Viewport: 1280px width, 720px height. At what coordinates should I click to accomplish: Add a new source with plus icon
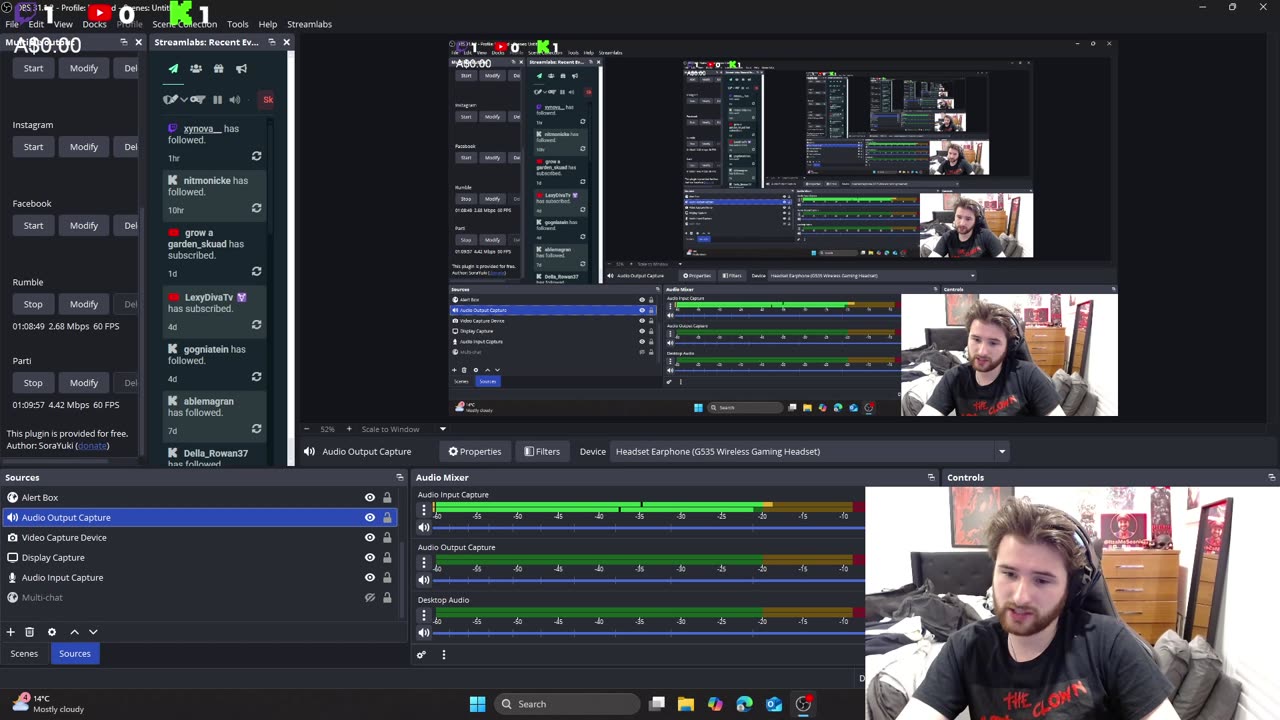(11, 632)
